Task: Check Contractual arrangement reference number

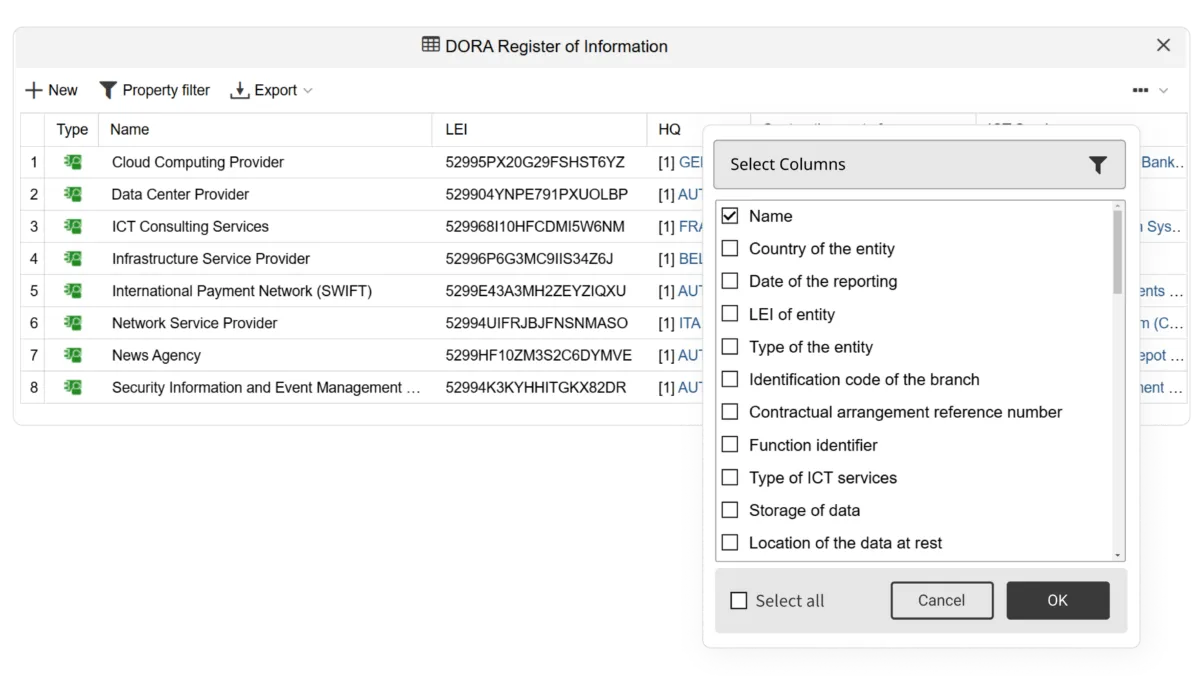Action: point(730,412)
